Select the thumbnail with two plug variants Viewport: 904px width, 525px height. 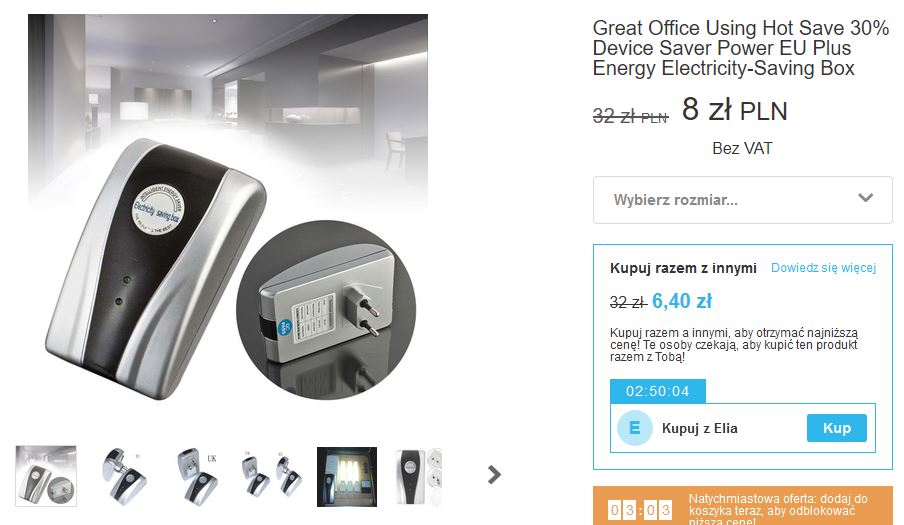271,476
